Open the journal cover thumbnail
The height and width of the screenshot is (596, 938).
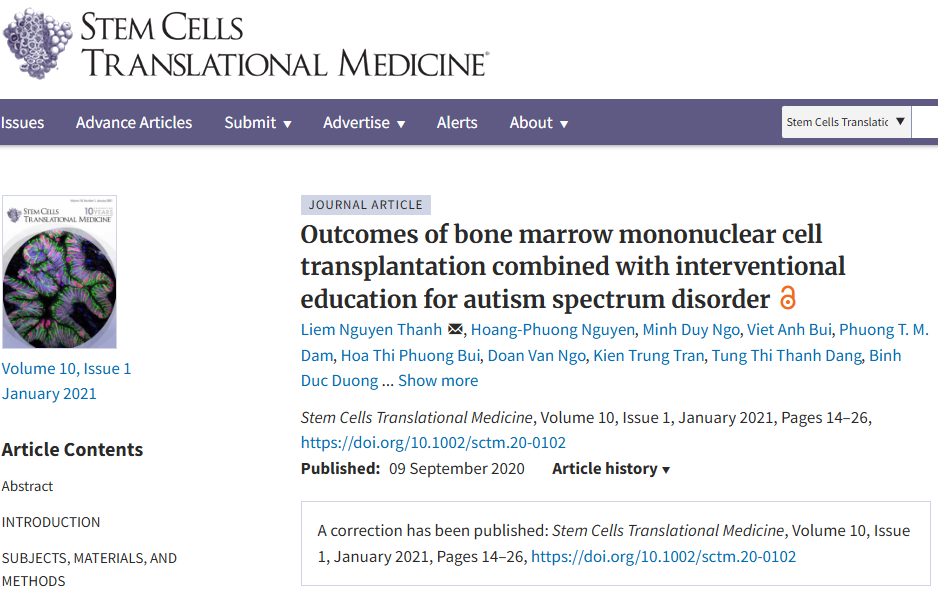click(x=60, y=272)
